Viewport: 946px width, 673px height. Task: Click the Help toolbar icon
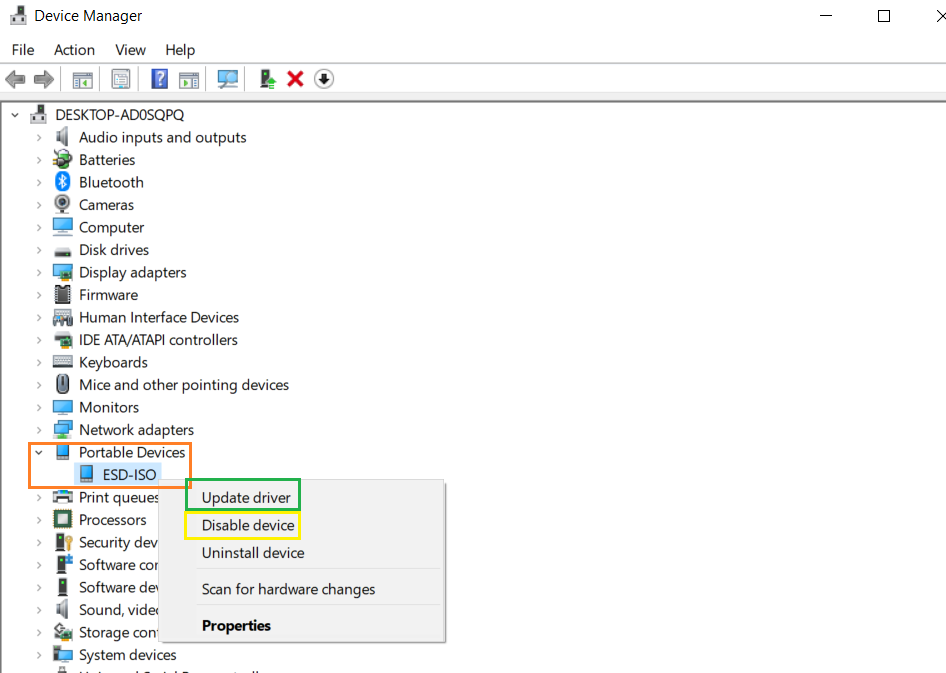coord(160,79)
